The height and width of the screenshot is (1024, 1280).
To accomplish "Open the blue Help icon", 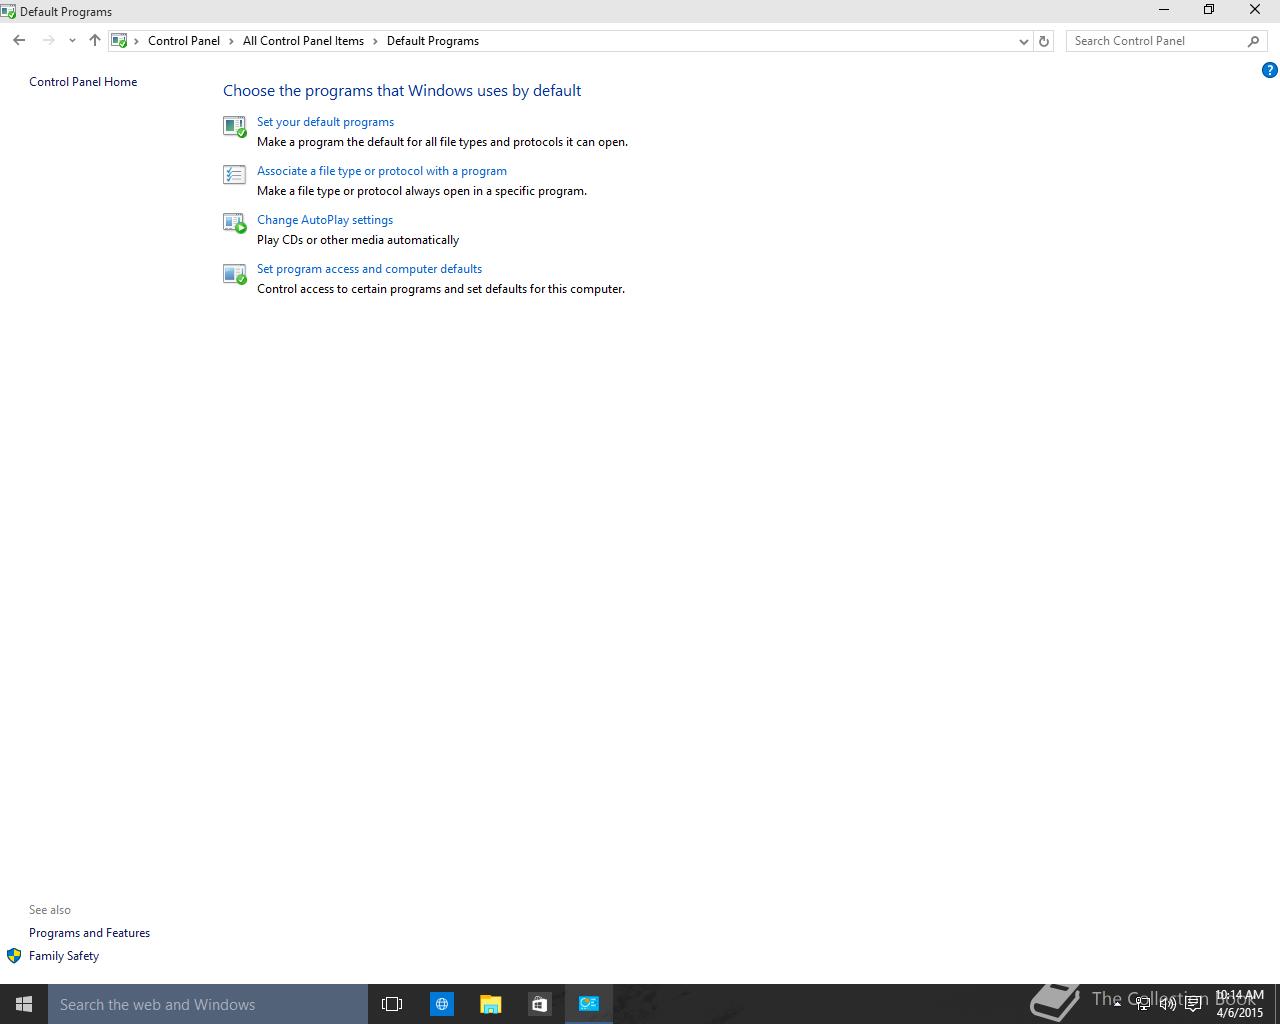I will [x=1269, y=70].
